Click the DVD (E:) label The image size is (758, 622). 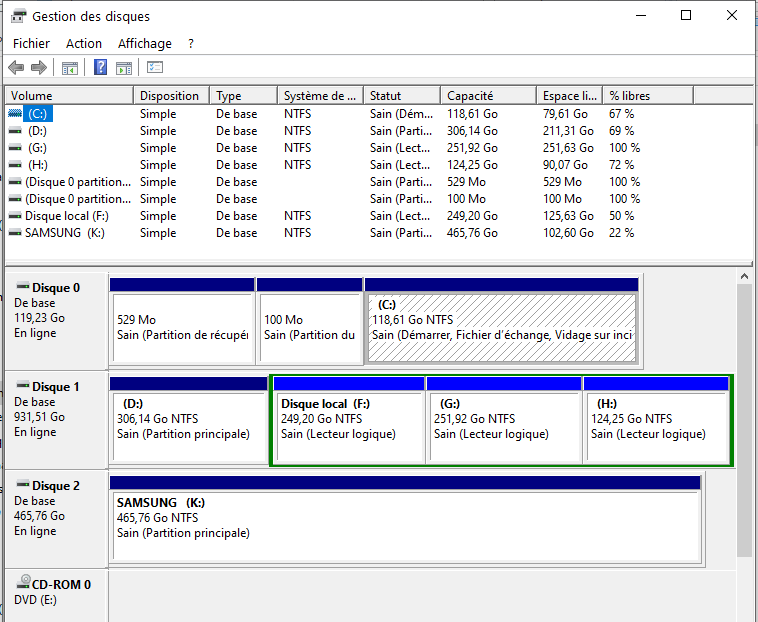pyautogui.click(x=35, y=600)
